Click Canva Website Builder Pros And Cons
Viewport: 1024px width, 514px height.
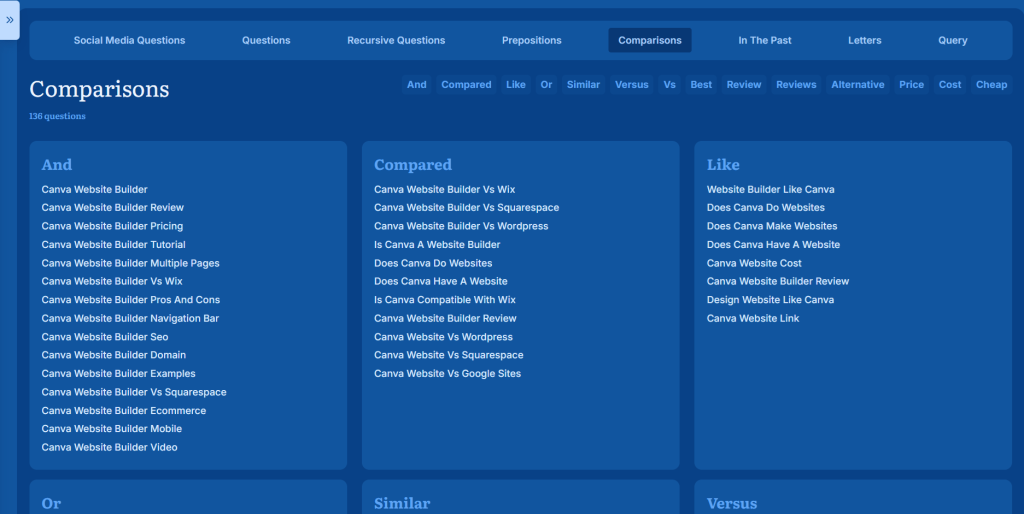(131, 300)
